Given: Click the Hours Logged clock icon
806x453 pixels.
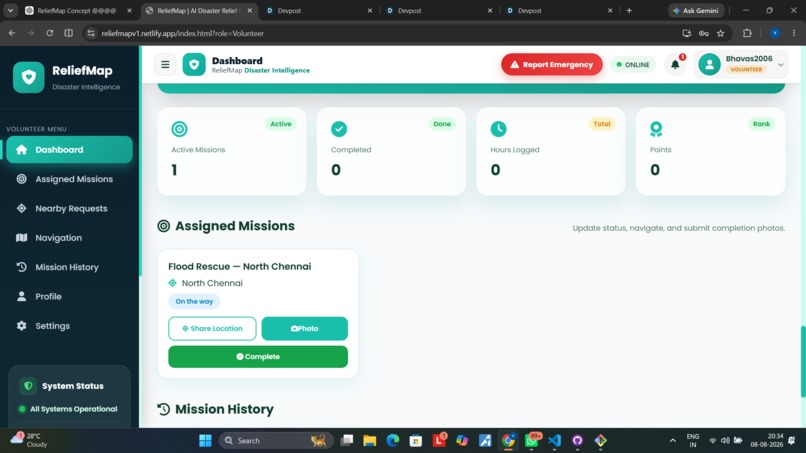Looking at the screenshot, I should coord(498,129).
